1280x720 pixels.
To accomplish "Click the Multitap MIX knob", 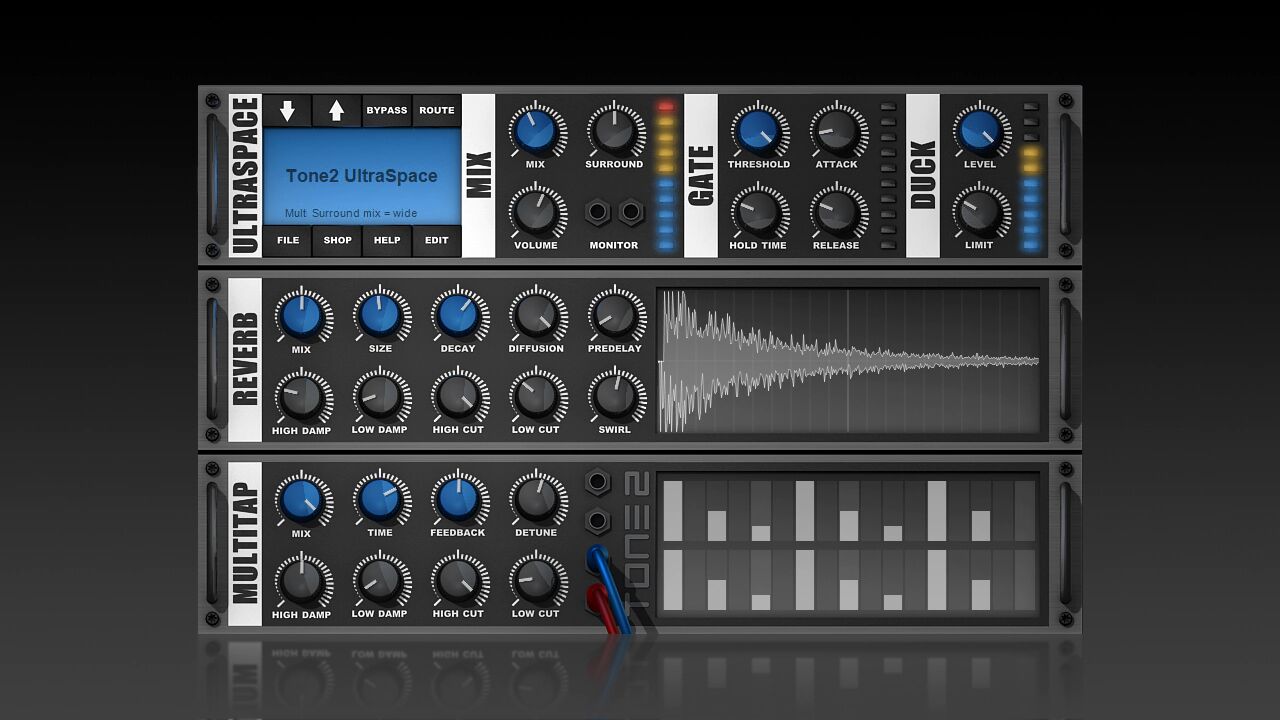I will (302, 499).
